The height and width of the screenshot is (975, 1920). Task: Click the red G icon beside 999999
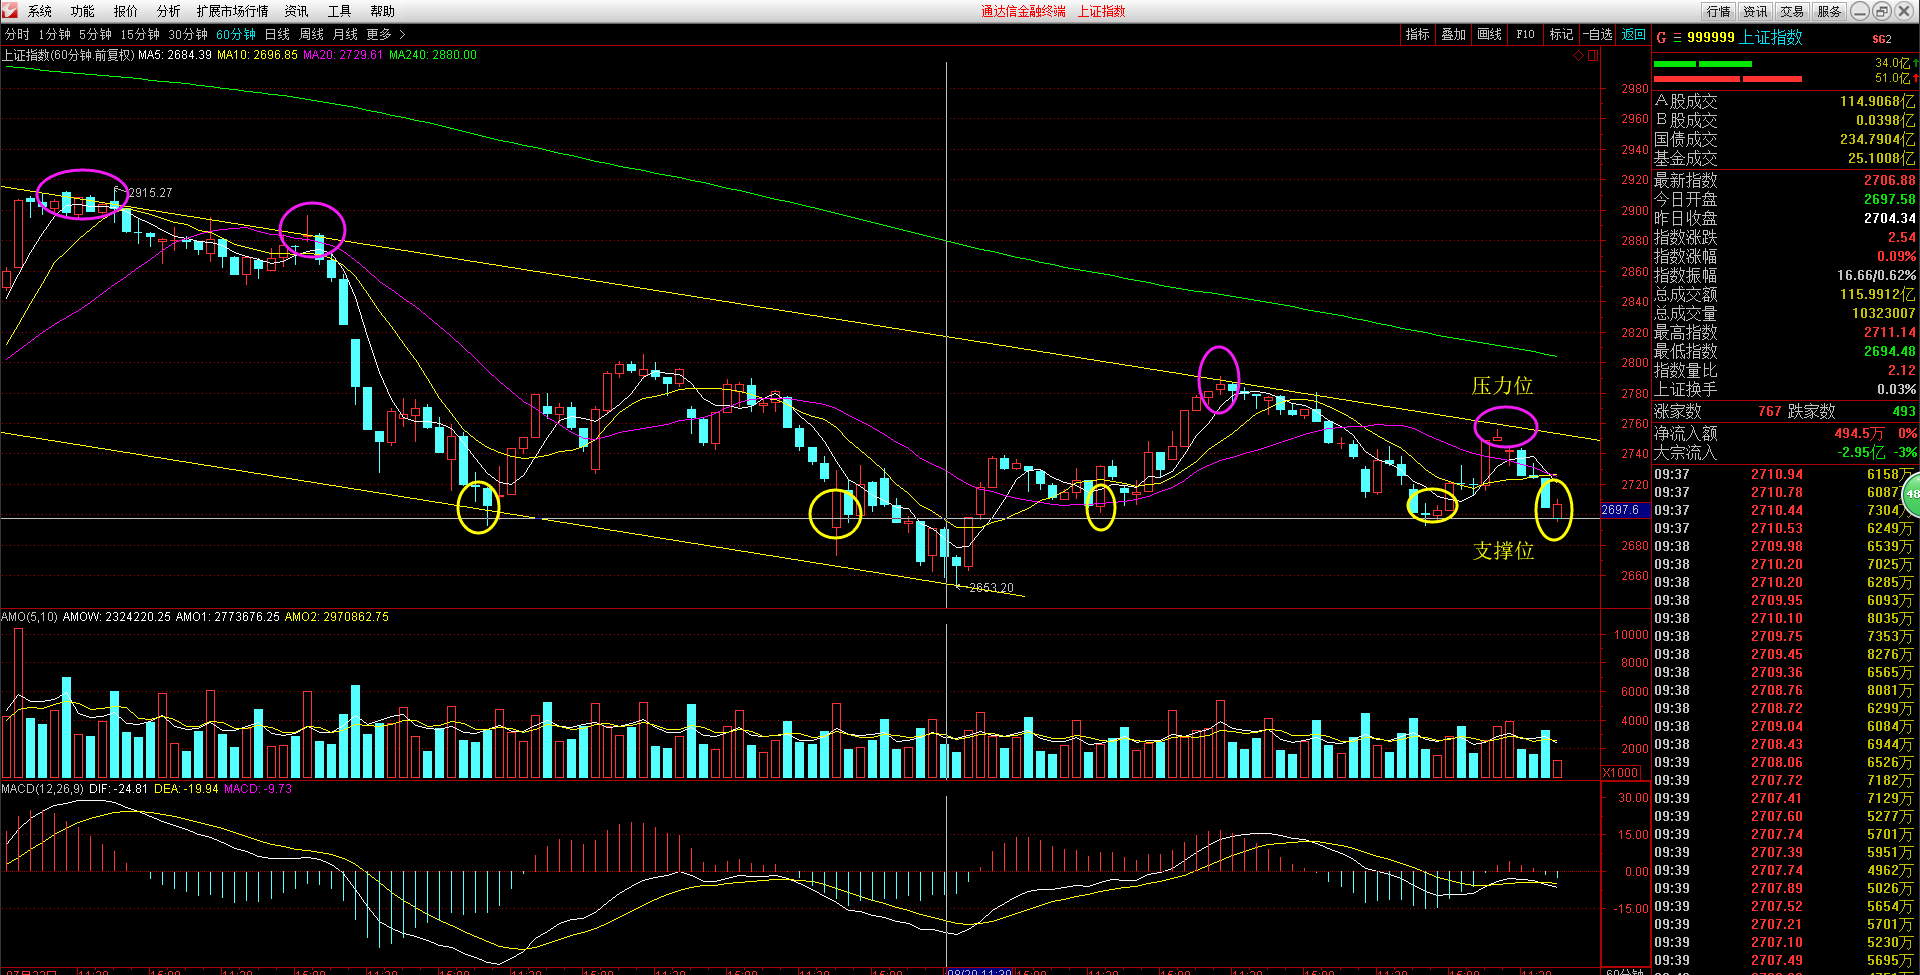tap(1661, 38)
